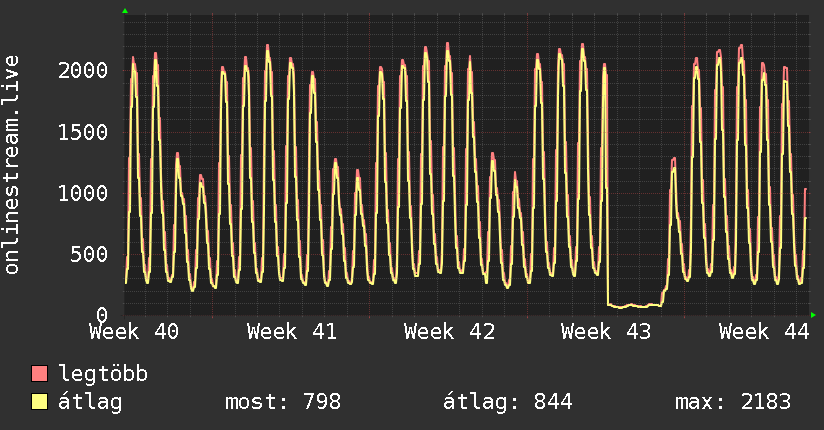This screenshot has height=430, width=824.
Task: Click the átlag: 844 statistic
Action: coord(508,402)
